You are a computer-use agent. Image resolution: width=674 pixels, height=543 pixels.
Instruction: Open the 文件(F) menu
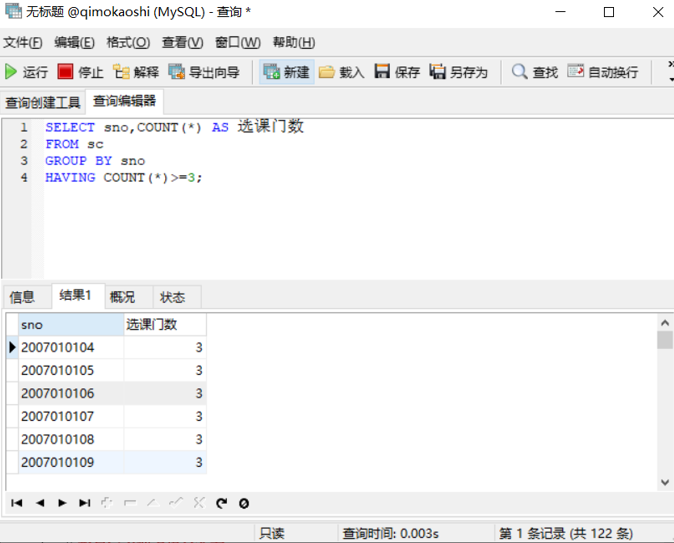click(23, 43)
